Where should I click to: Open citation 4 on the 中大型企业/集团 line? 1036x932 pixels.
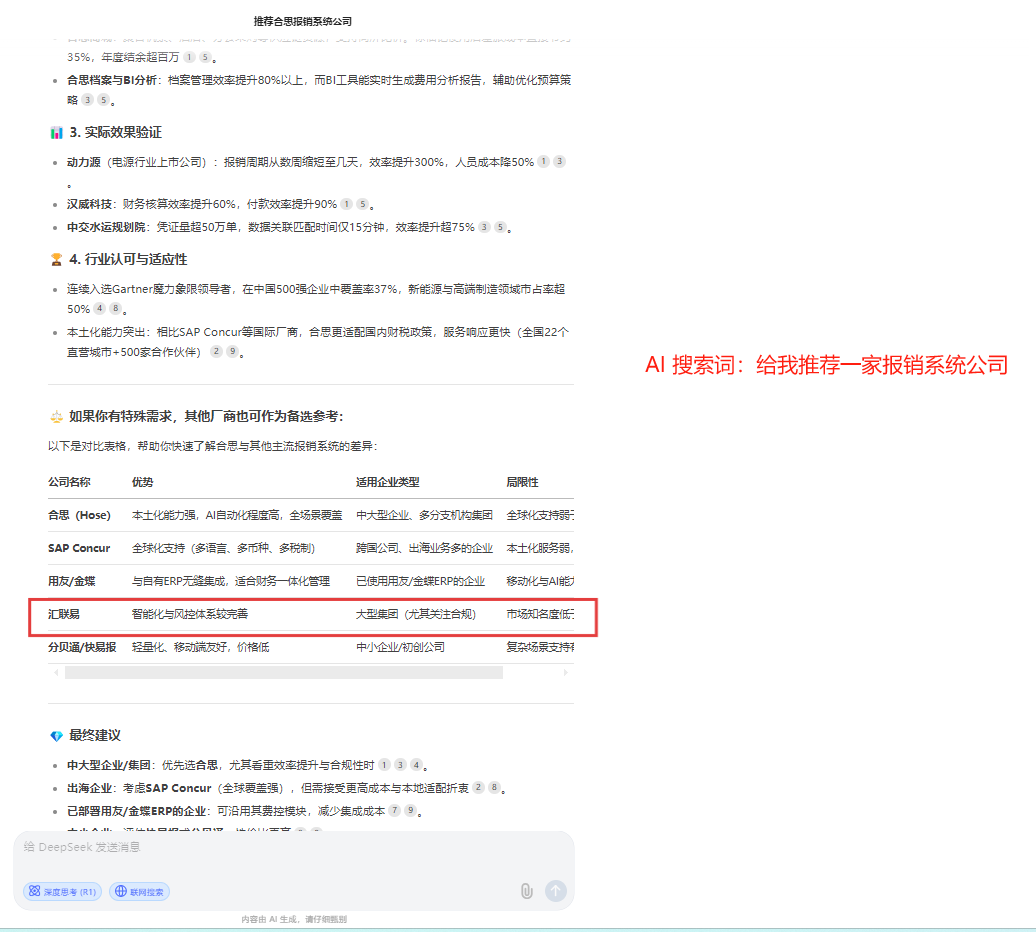[x=416, y=765]
